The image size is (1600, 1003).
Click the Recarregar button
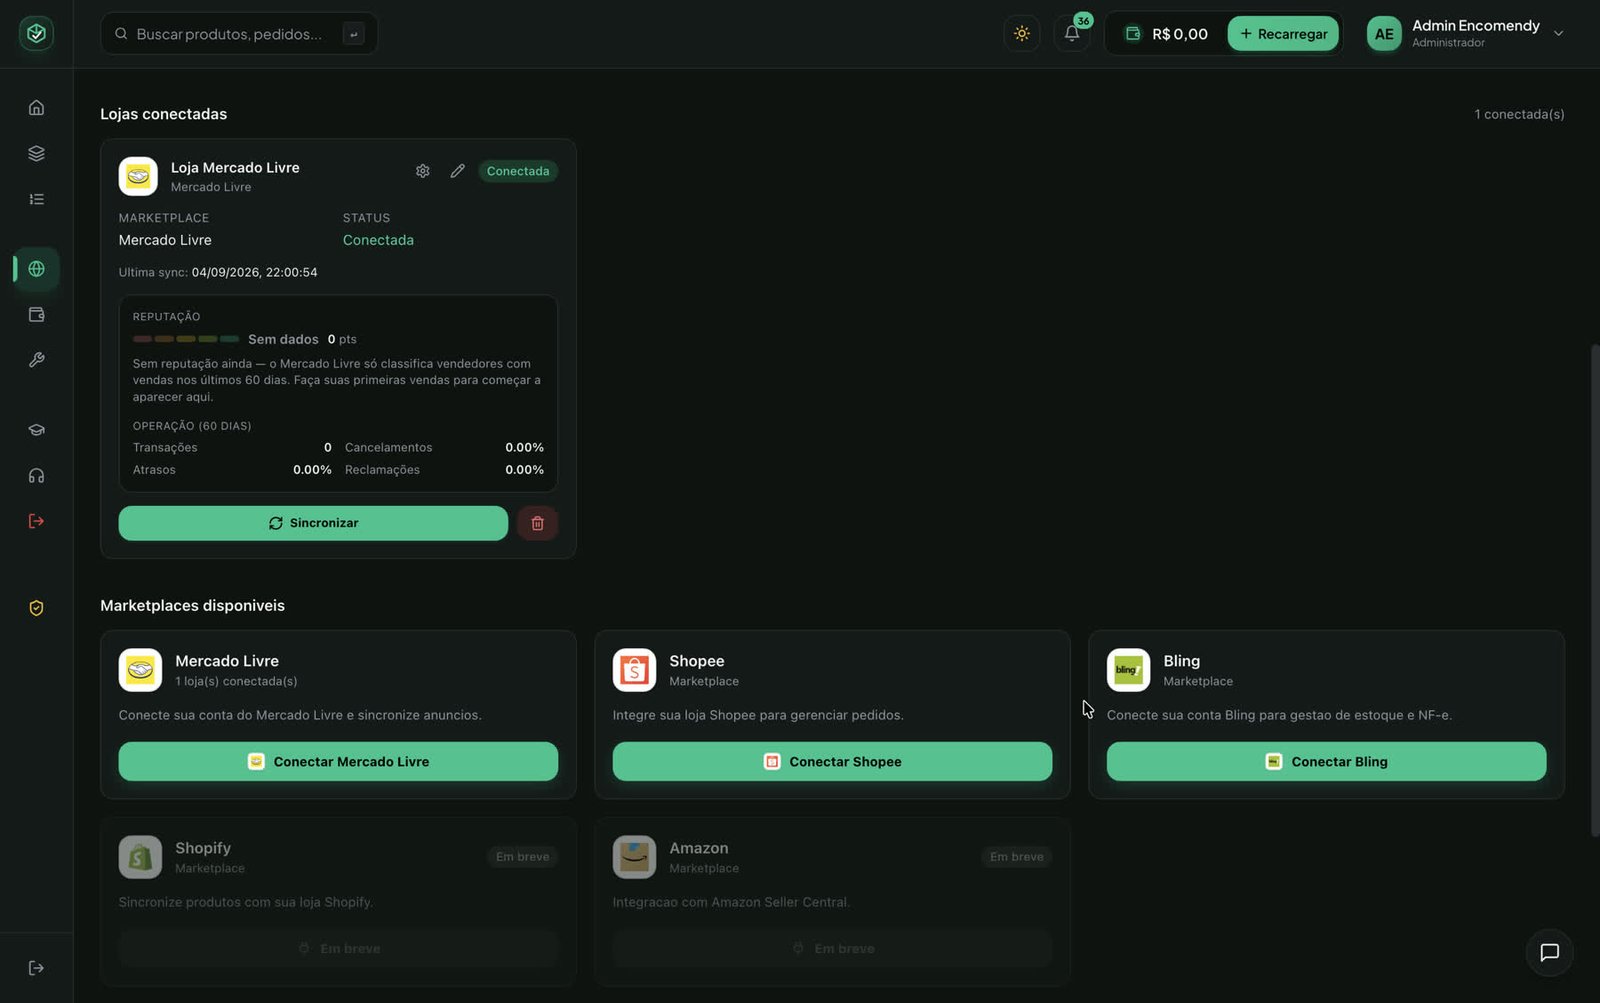(x=1283, y=33)
